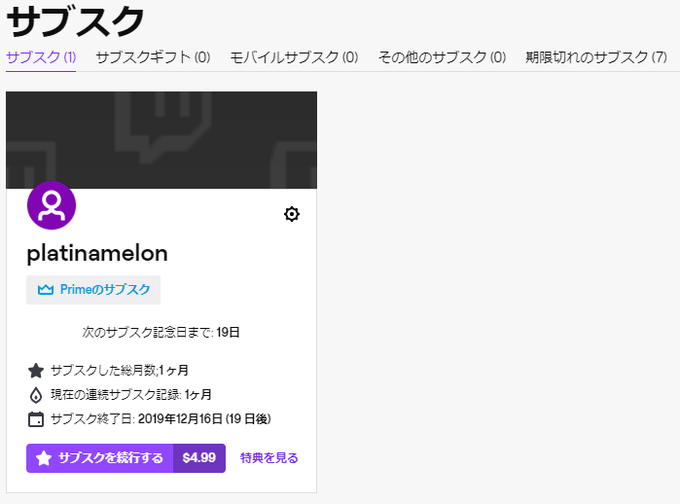The width and height of the screenshot is (680, 504).
Task: Click the purple platinamelon avatar icon
Action: [x=52, y=205]
